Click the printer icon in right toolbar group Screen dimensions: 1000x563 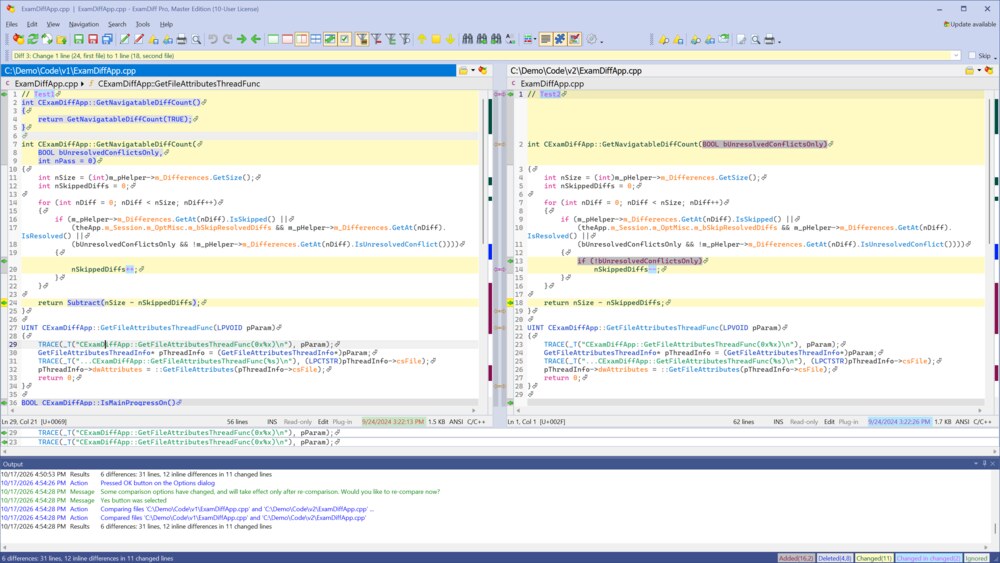(770, 40)
